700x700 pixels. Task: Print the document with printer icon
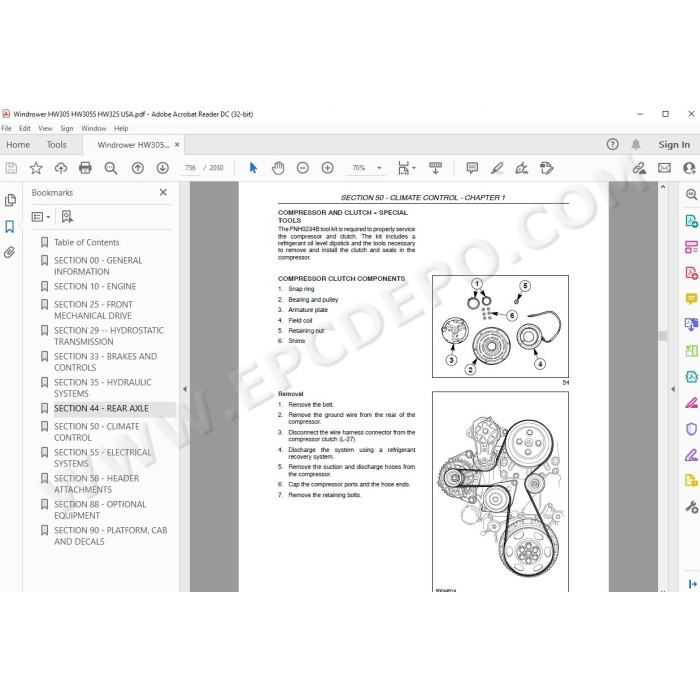85,168
